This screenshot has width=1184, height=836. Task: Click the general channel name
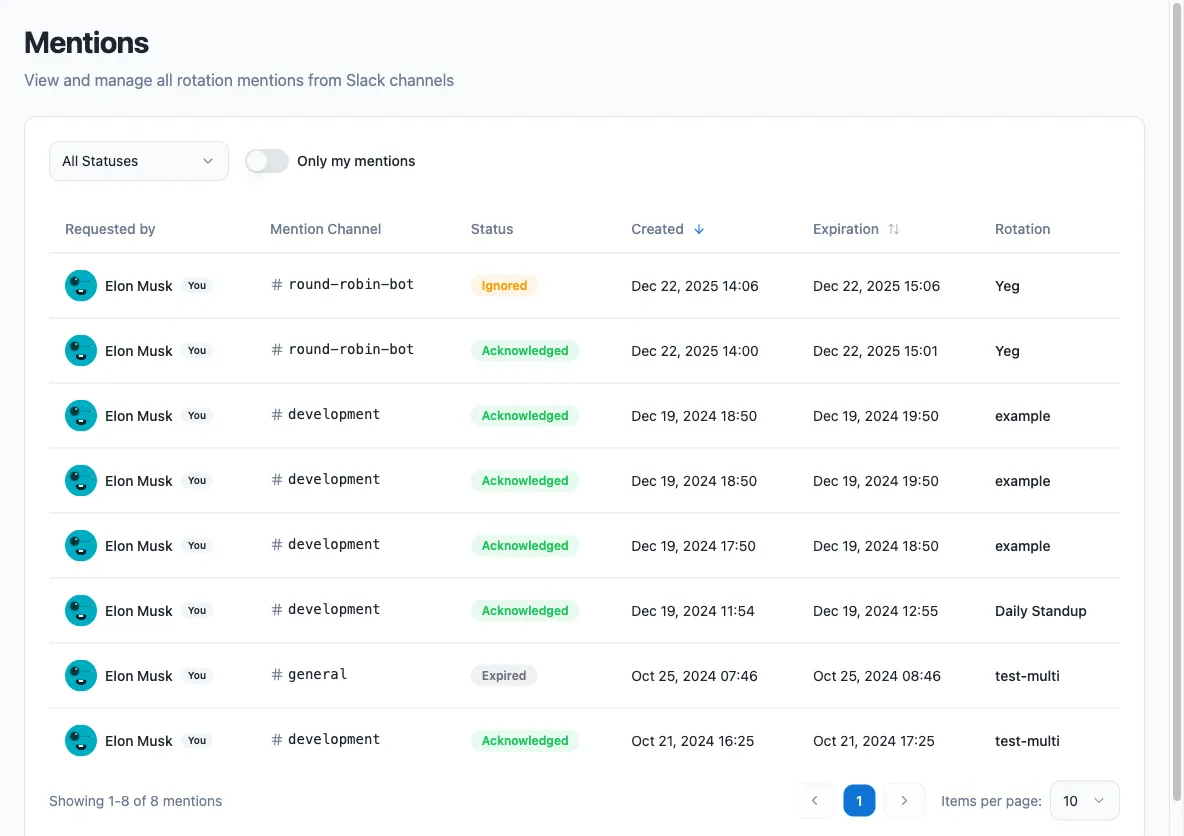click(317, 674)
